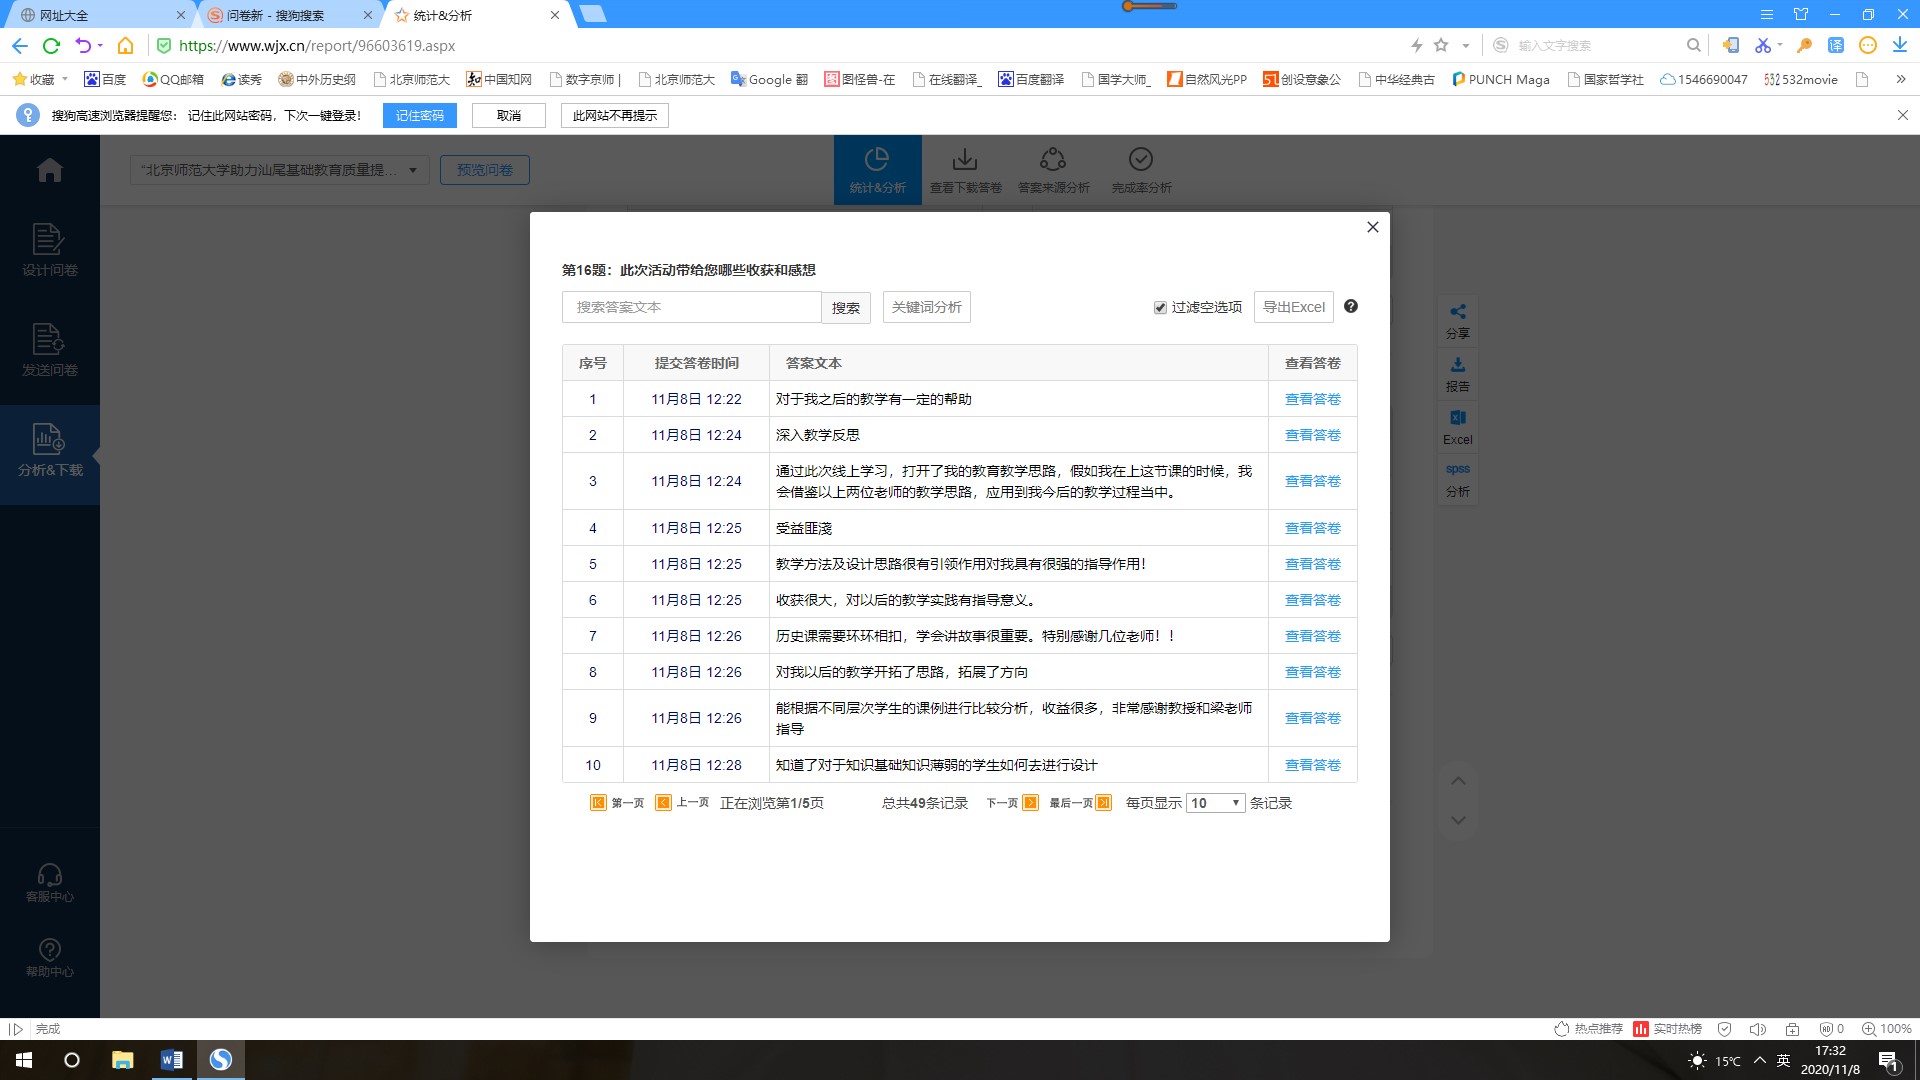Screen dimensions: 1920x1080
Task: Open 查看下载答卷 tab
Action: click(x=965, y=170)
